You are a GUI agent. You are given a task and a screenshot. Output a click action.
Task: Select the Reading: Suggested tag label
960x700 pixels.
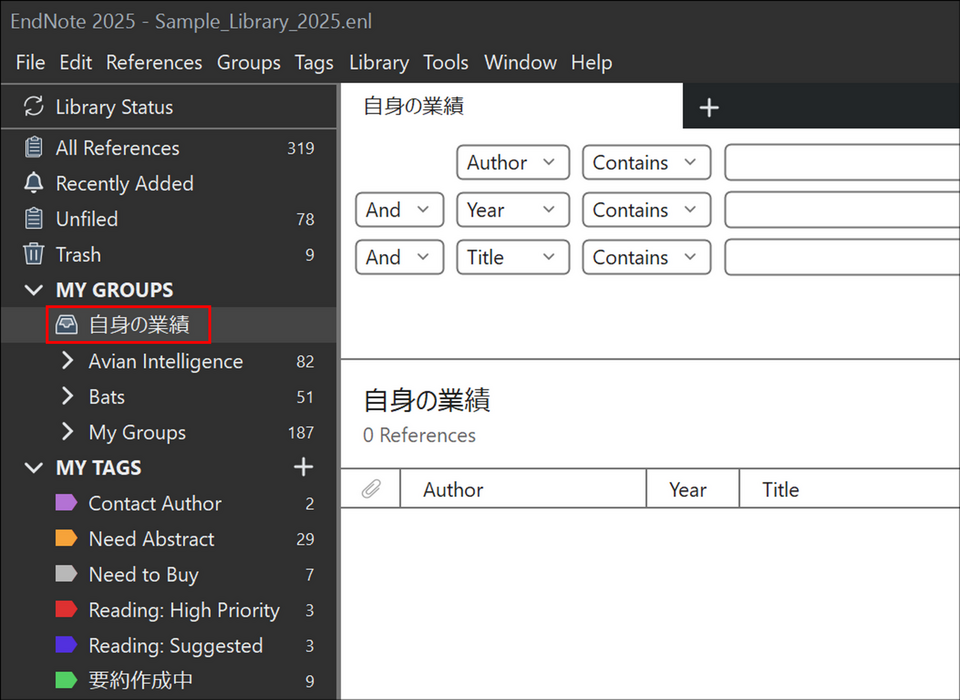[x=176, y=645]
